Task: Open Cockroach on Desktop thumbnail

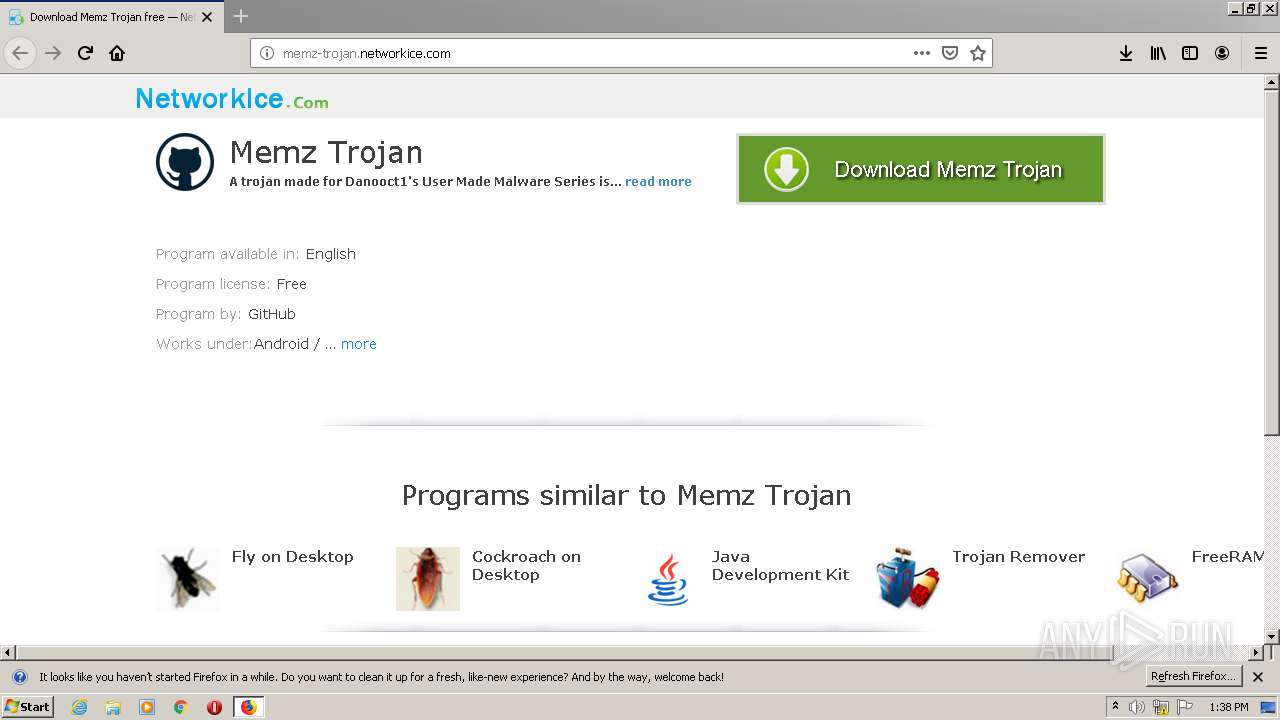Action: (428, 578)
